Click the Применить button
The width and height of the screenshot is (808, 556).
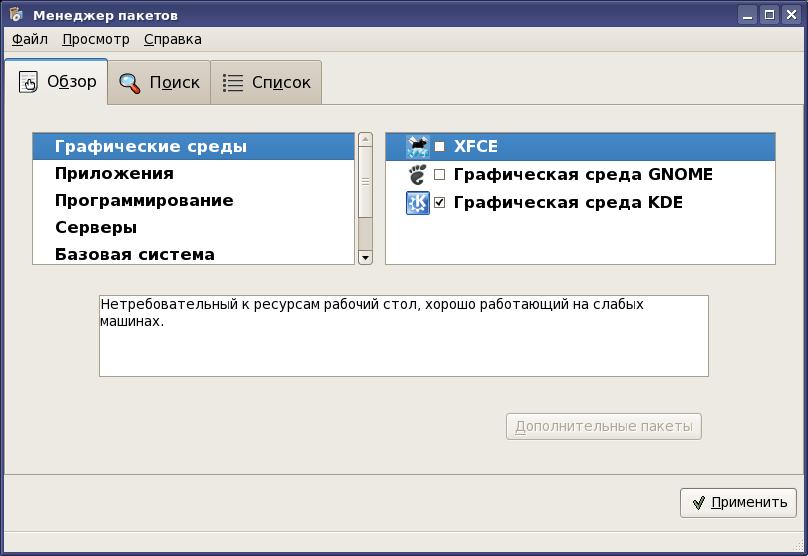[738, 502]
